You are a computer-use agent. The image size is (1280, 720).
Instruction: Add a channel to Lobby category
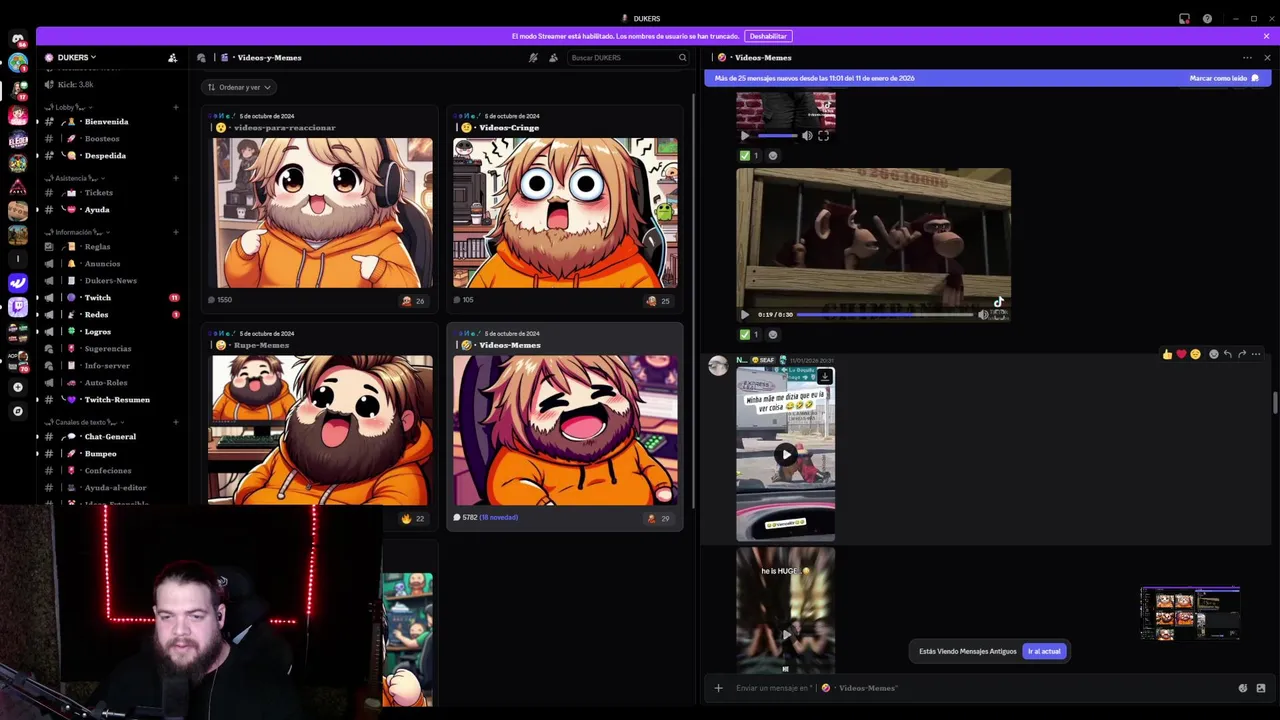coord(176,107)
